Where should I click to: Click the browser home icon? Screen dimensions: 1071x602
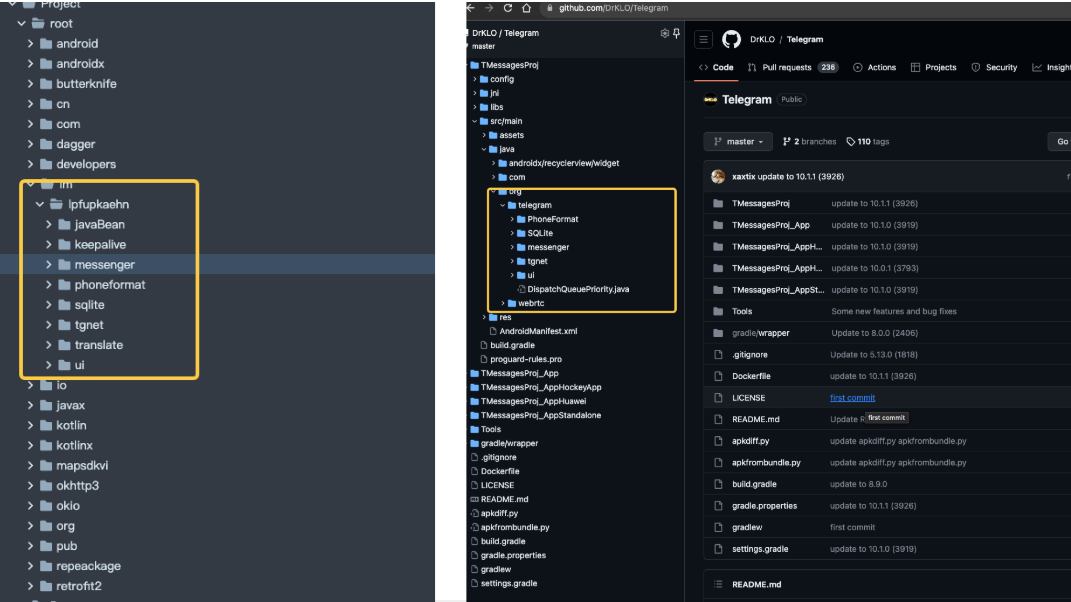click(526, 8)
